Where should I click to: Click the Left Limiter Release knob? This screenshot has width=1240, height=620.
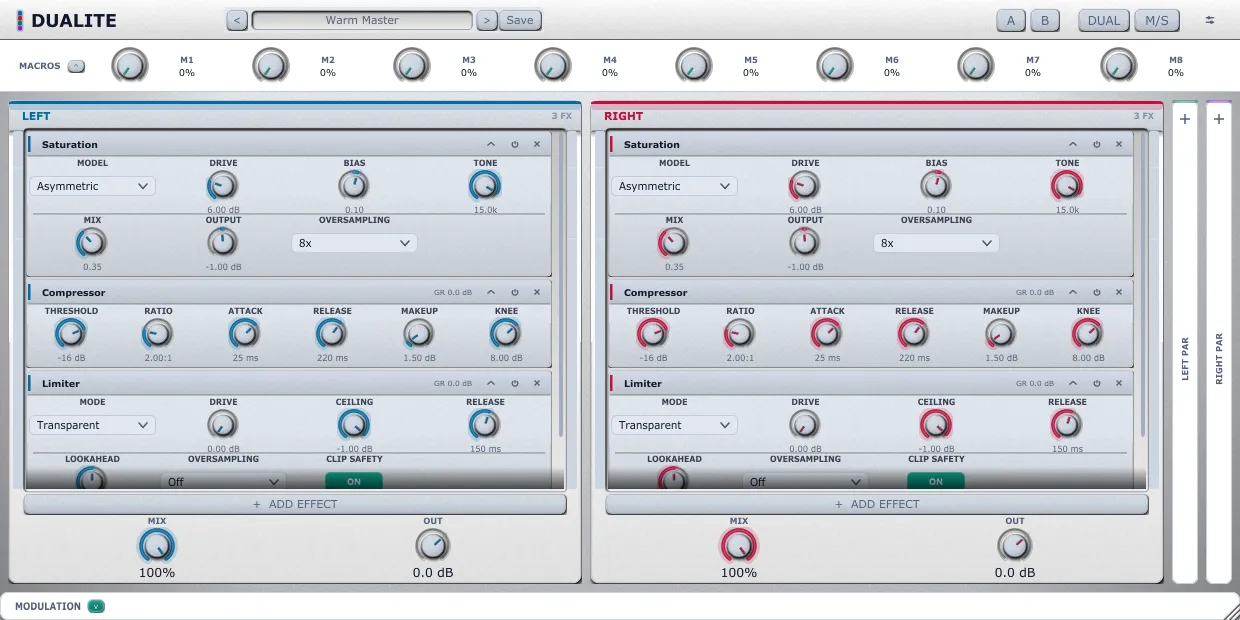(485, 424)
